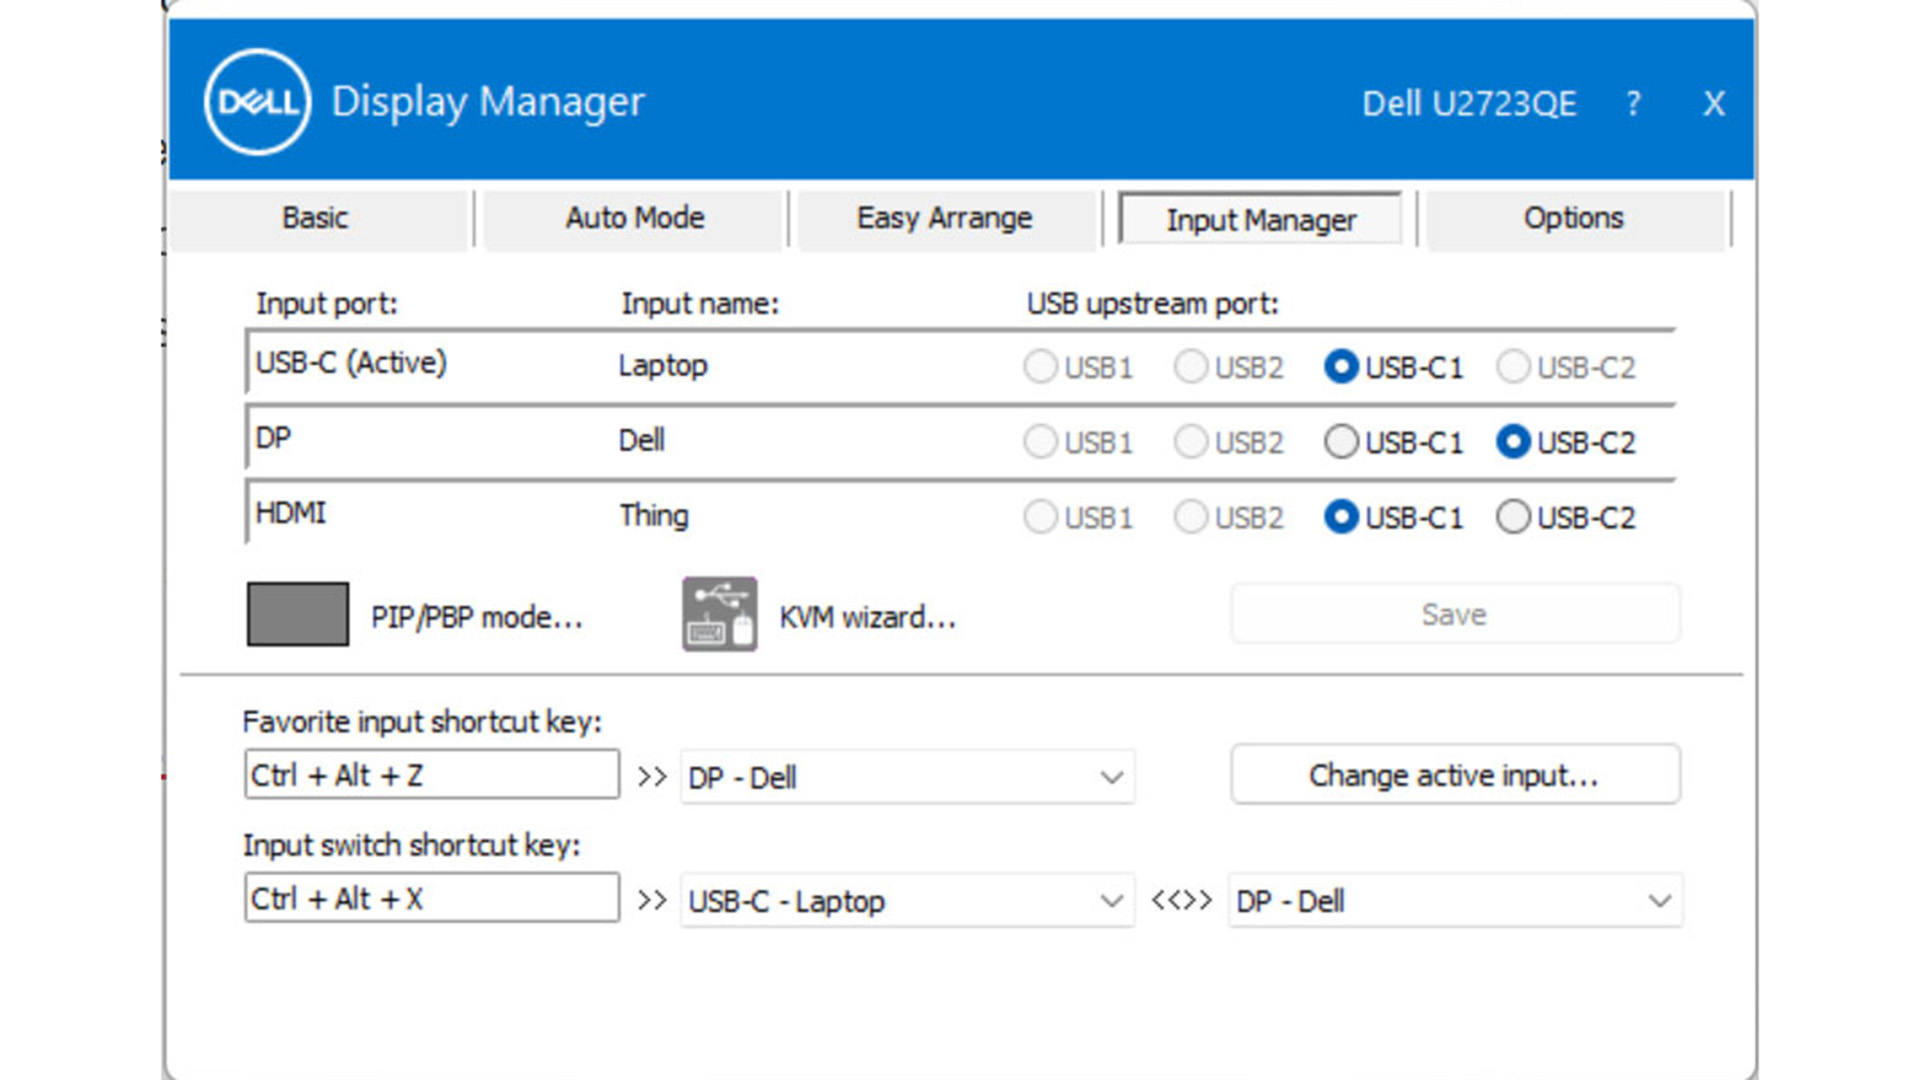1920x1080 pixels.
Task: Select USB2 for the HDMI Thing row
Action: tap(1229, 517)
